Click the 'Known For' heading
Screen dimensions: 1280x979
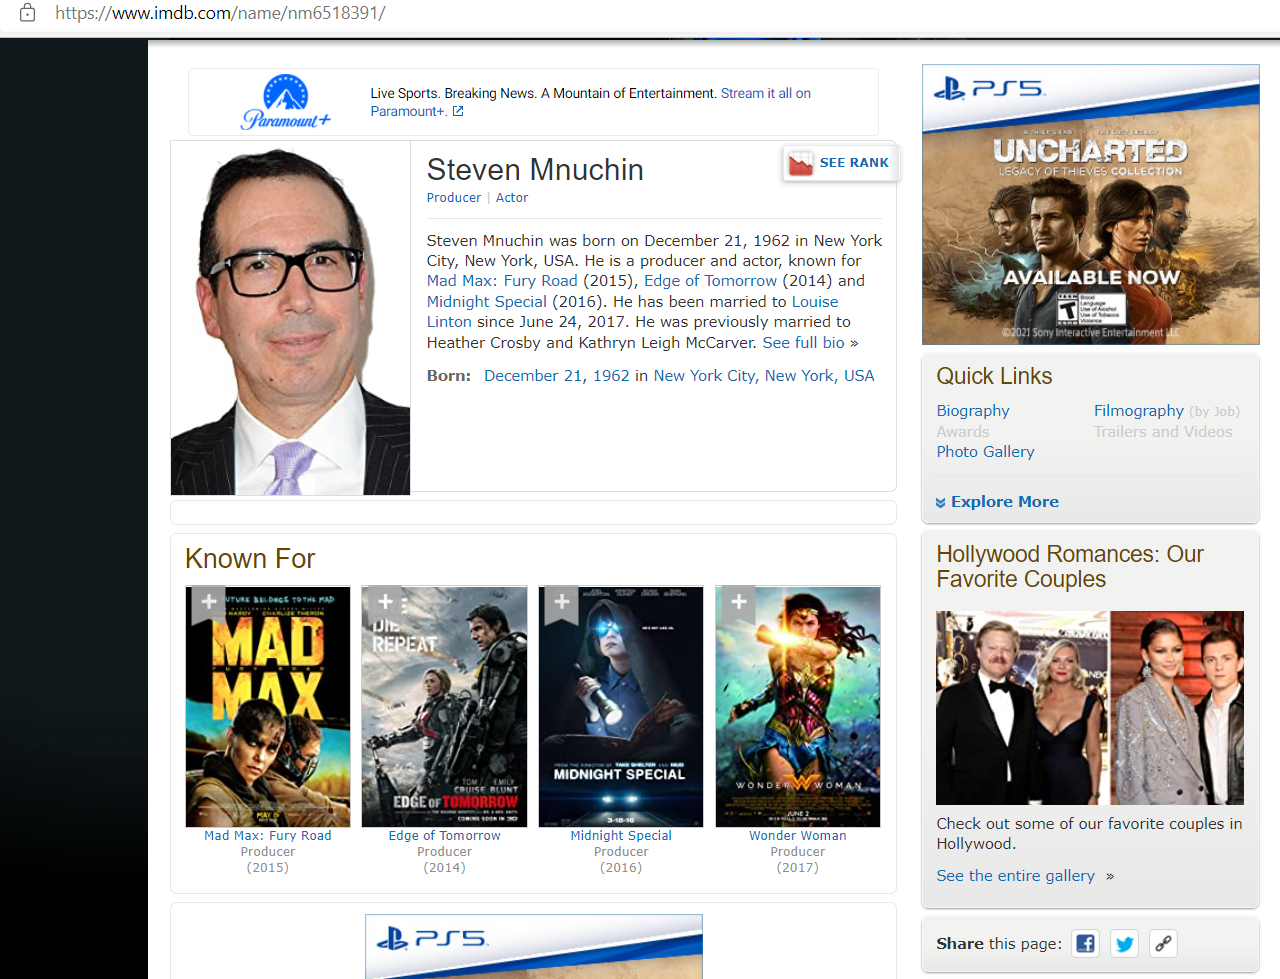(250, 559)
